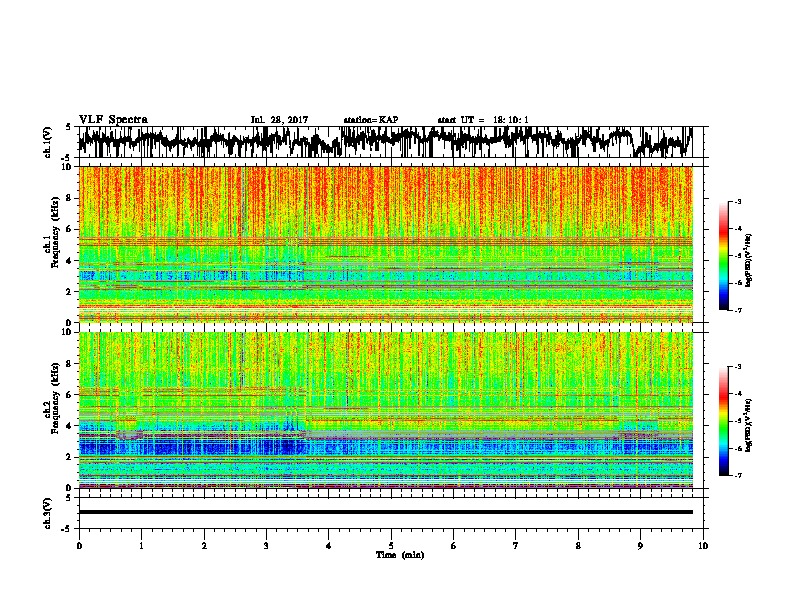
Task: Click the "9" tick label on time axis
Action: tap(640, 545)
